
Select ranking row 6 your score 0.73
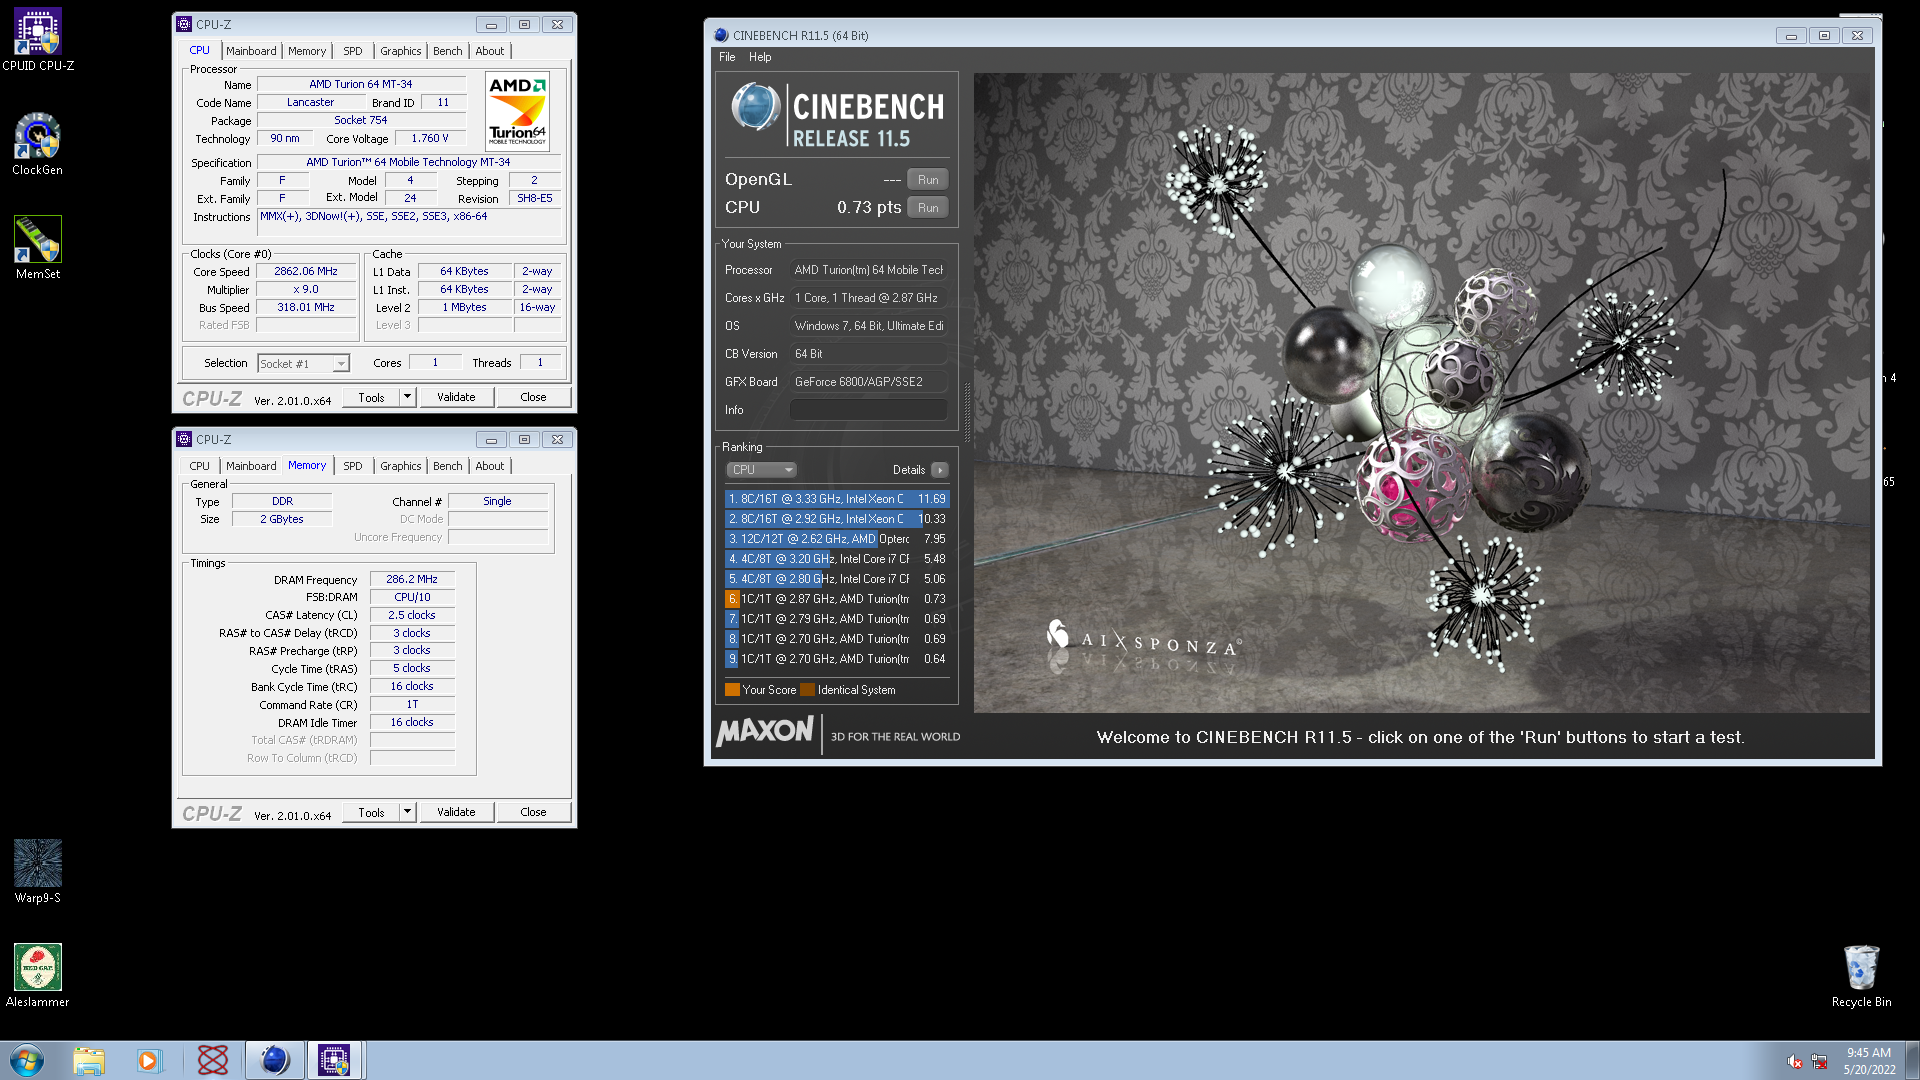[837, 599]
